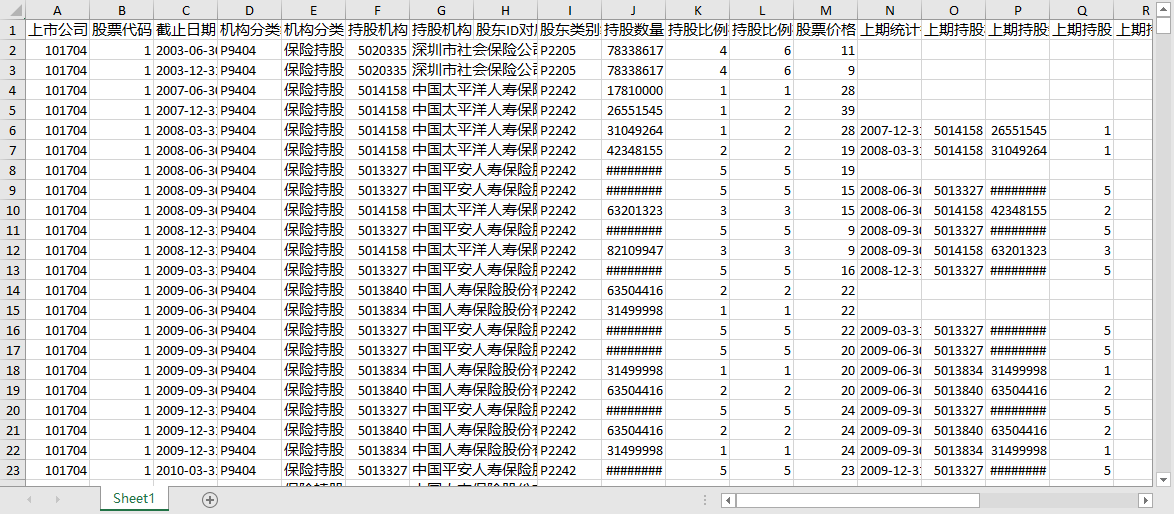The image size is (1174, 514).
Task: Click the horizontal scrollbar thumb
Action: (857, 499)
